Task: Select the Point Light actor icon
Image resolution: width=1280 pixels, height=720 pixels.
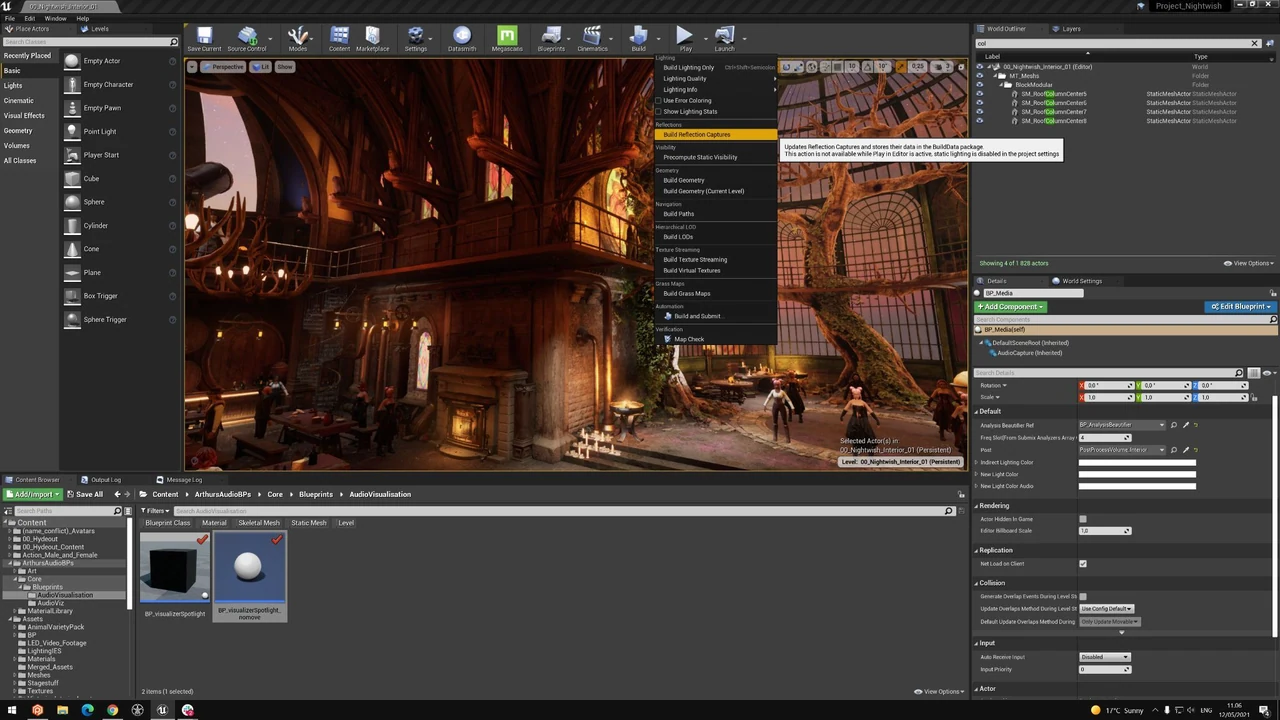Action: (x=72, y=131)
